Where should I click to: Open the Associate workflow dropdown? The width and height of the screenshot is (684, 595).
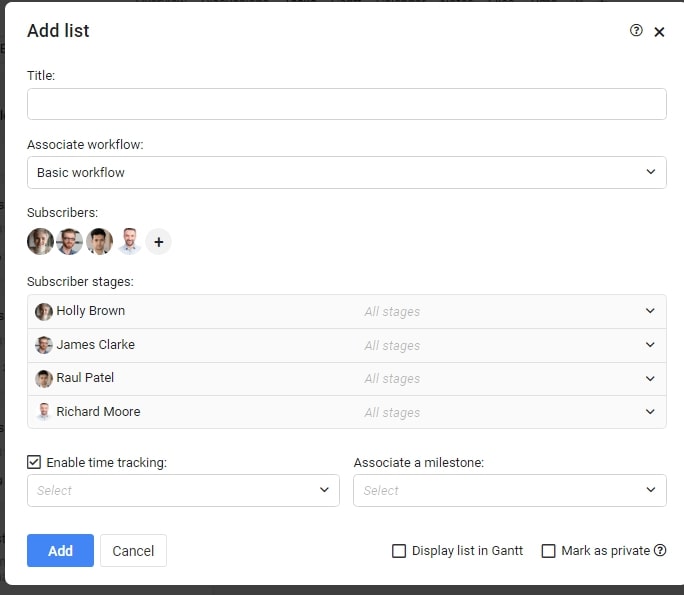pyautogui.click(x=347, y=172)
